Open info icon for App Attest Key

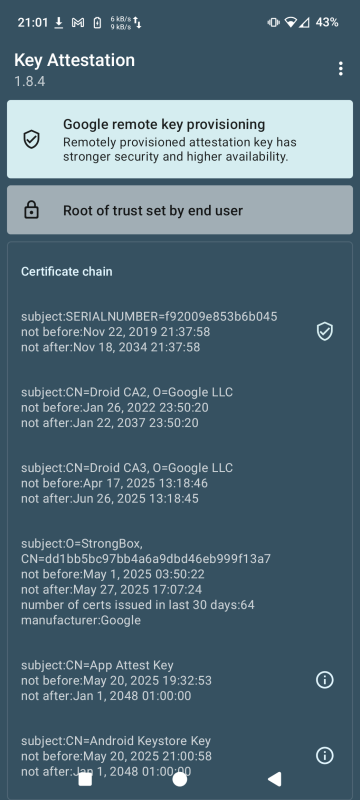coord(325,680)
